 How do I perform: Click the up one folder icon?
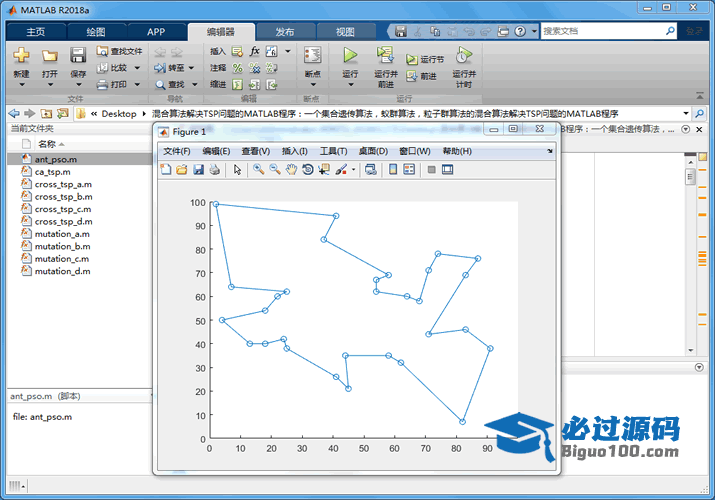click(x=46, y=113)
